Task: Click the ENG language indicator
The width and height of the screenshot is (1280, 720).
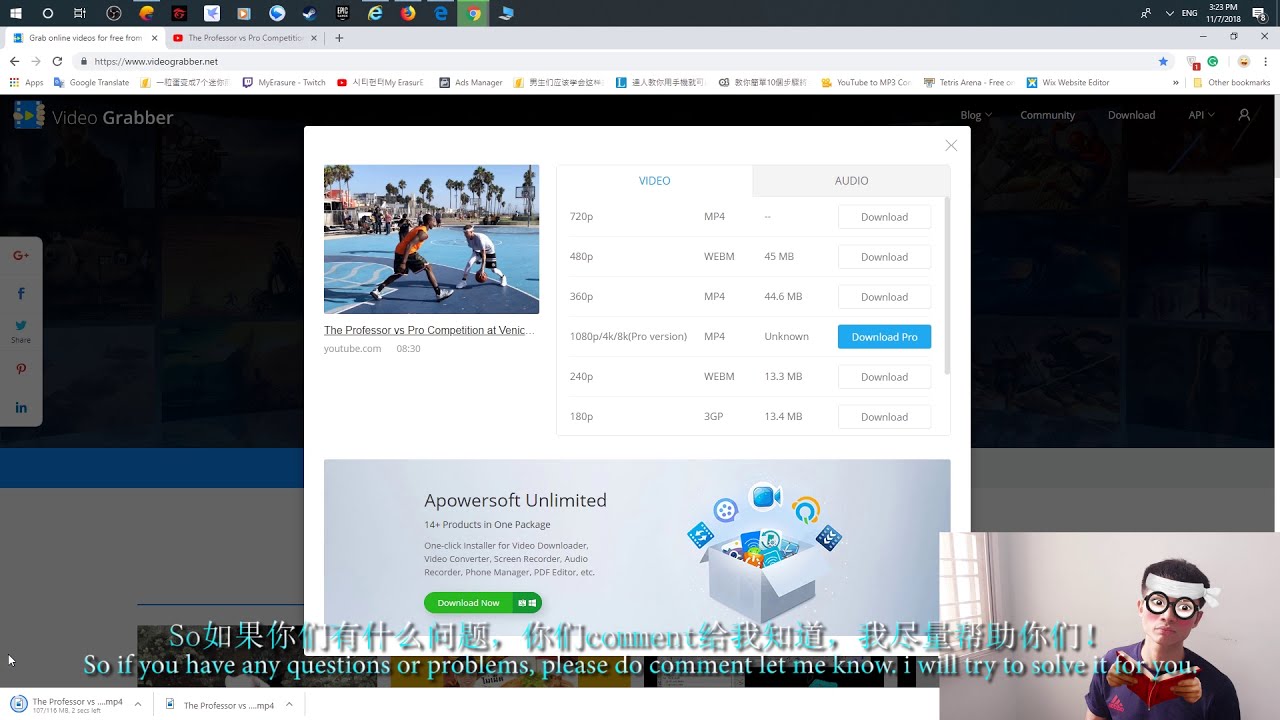Action: (x=1189, y=13)
